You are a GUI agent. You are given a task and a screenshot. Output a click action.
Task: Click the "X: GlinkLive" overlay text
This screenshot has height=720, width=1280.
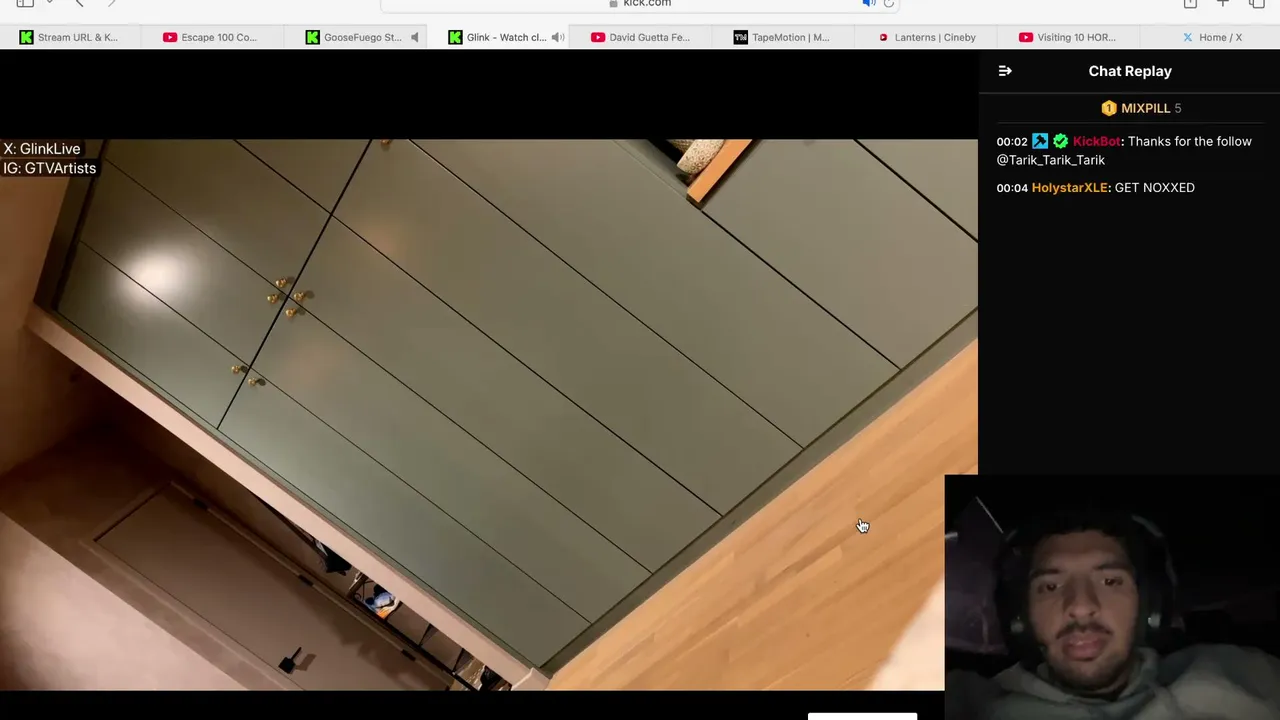(x=42, y=149)
